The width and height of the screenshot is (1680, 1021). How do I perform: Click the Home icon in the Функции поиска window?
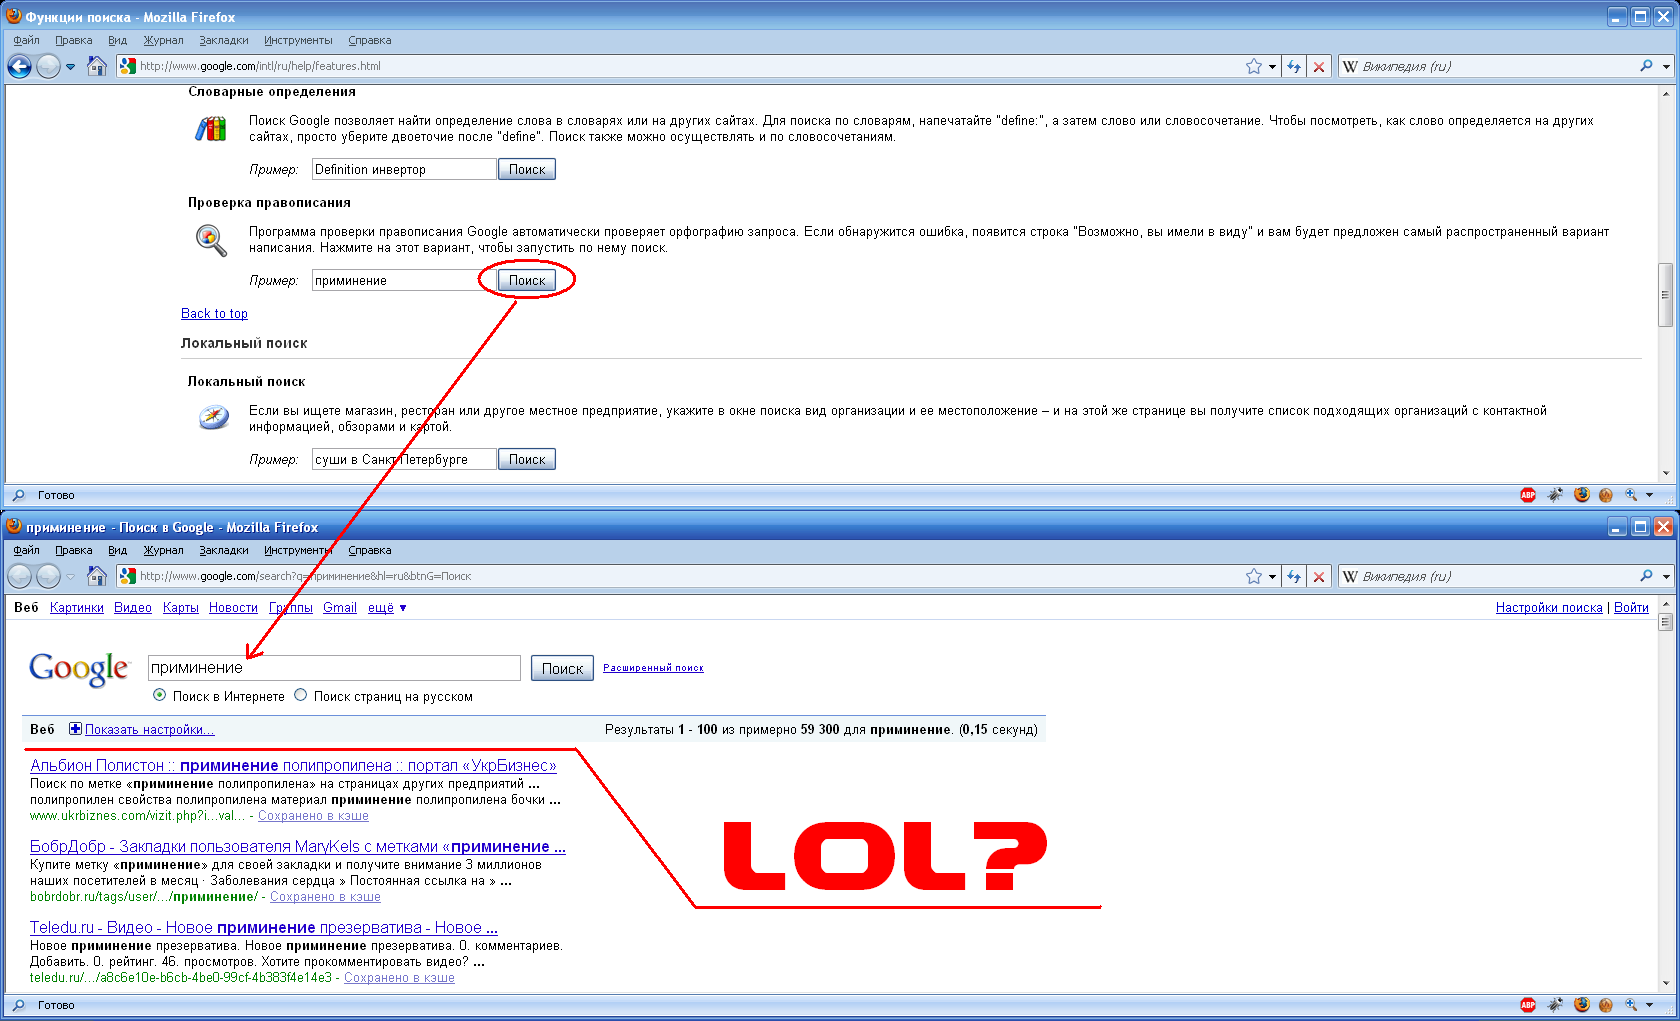coord(97,66)
